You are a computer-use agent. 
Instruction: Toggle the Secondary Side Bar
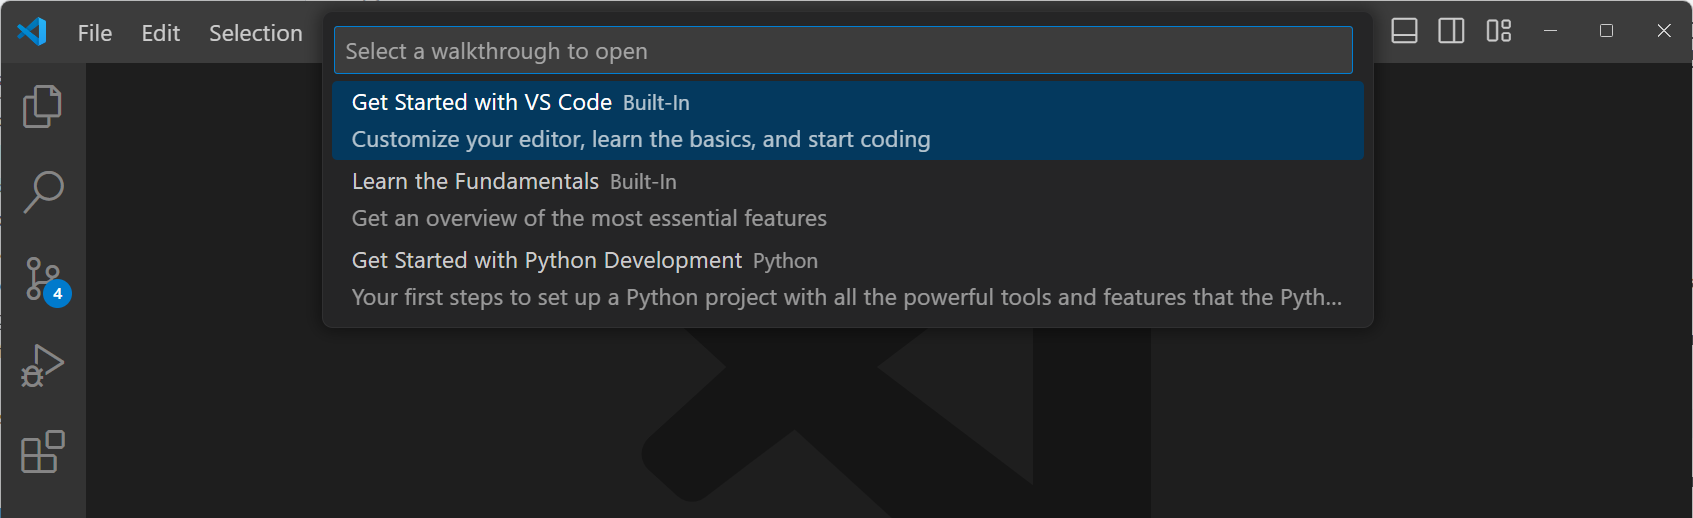click(x=1451, y=32)
